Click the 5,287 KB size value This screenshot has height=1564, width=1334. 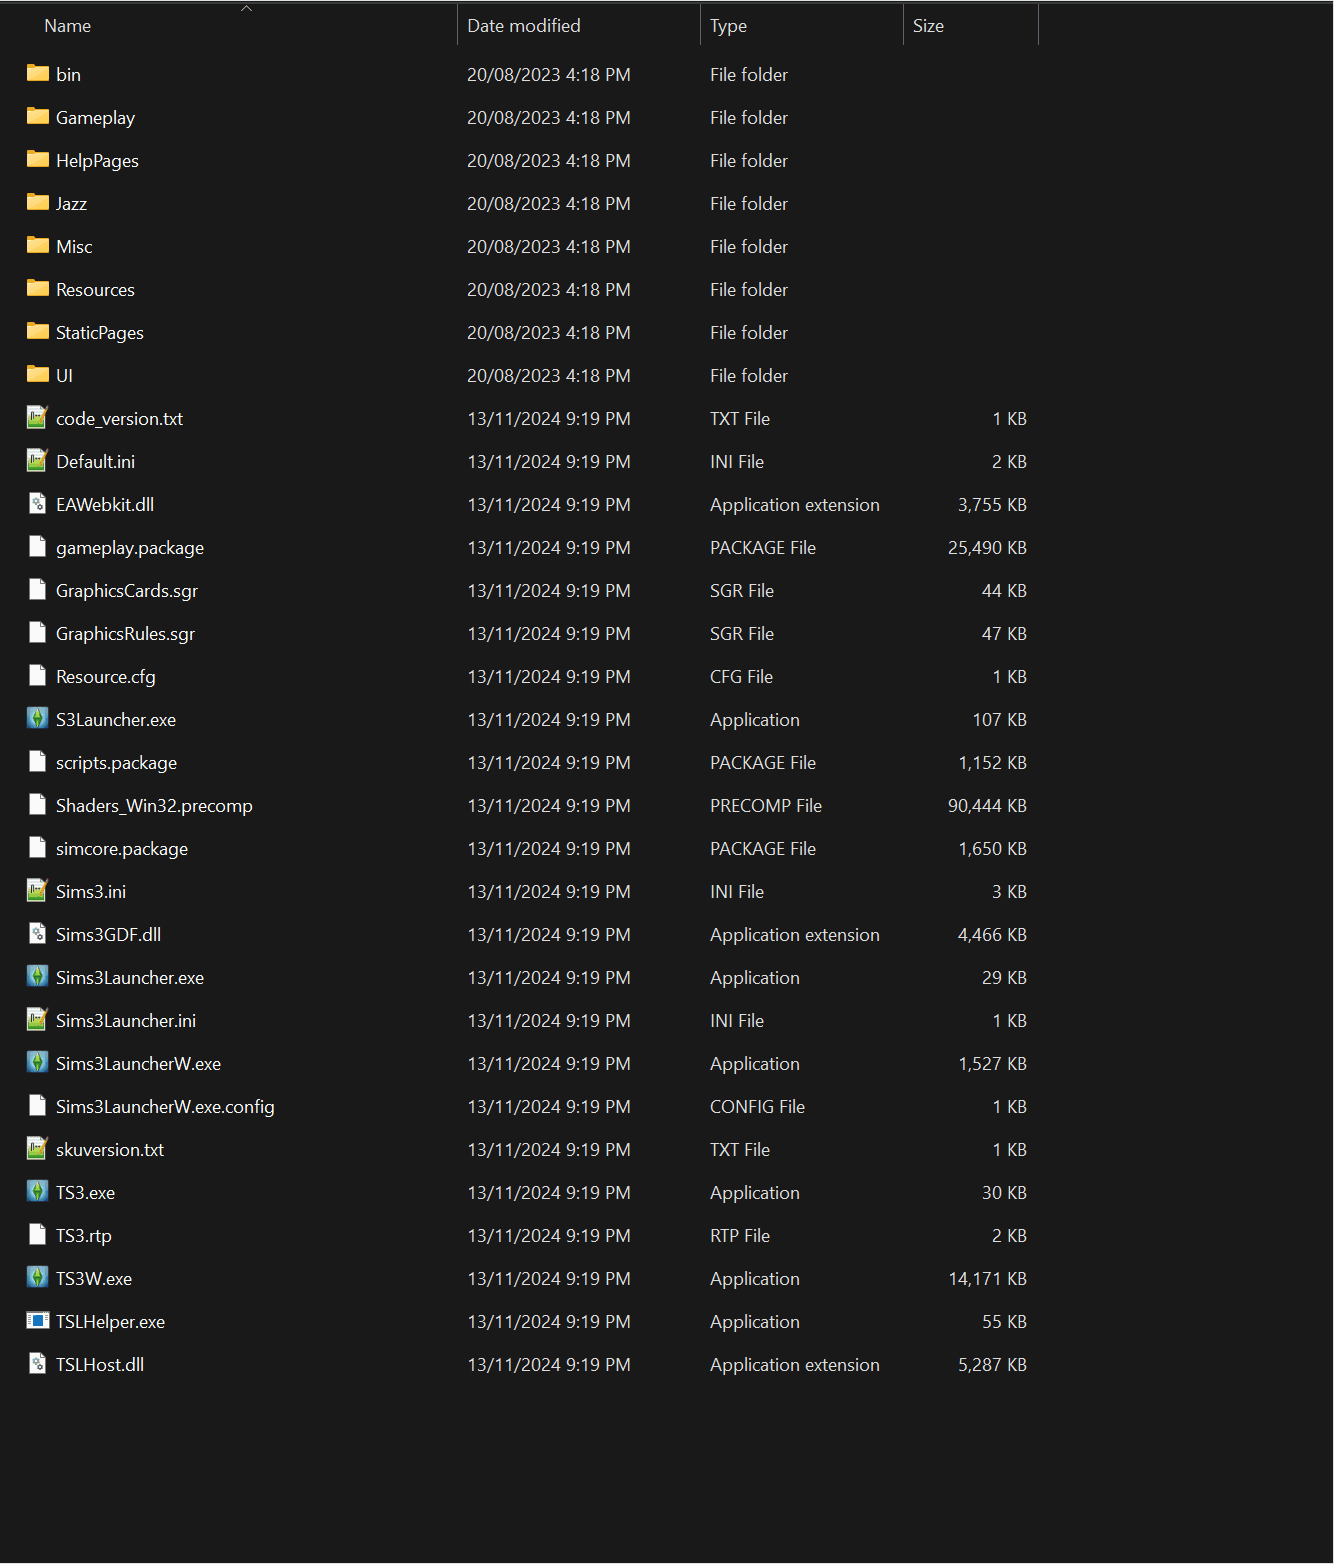pos(992,1365)
